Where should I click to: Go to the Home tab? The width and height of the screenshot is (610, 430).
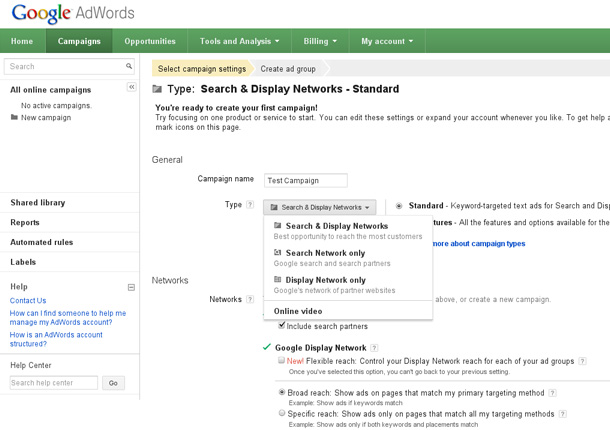(22, 41)
